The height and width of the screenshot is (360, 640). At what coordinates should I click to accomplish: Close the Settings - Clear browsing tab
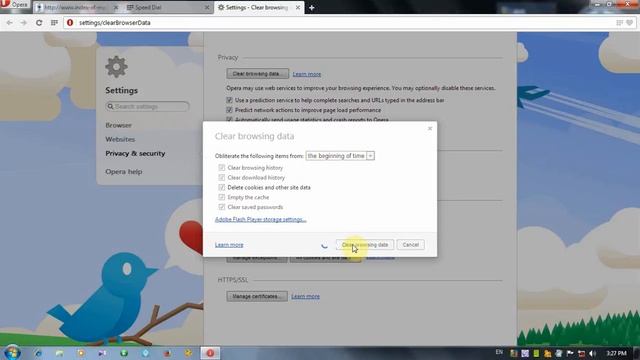pyautogui.click(x=298, y=7)
